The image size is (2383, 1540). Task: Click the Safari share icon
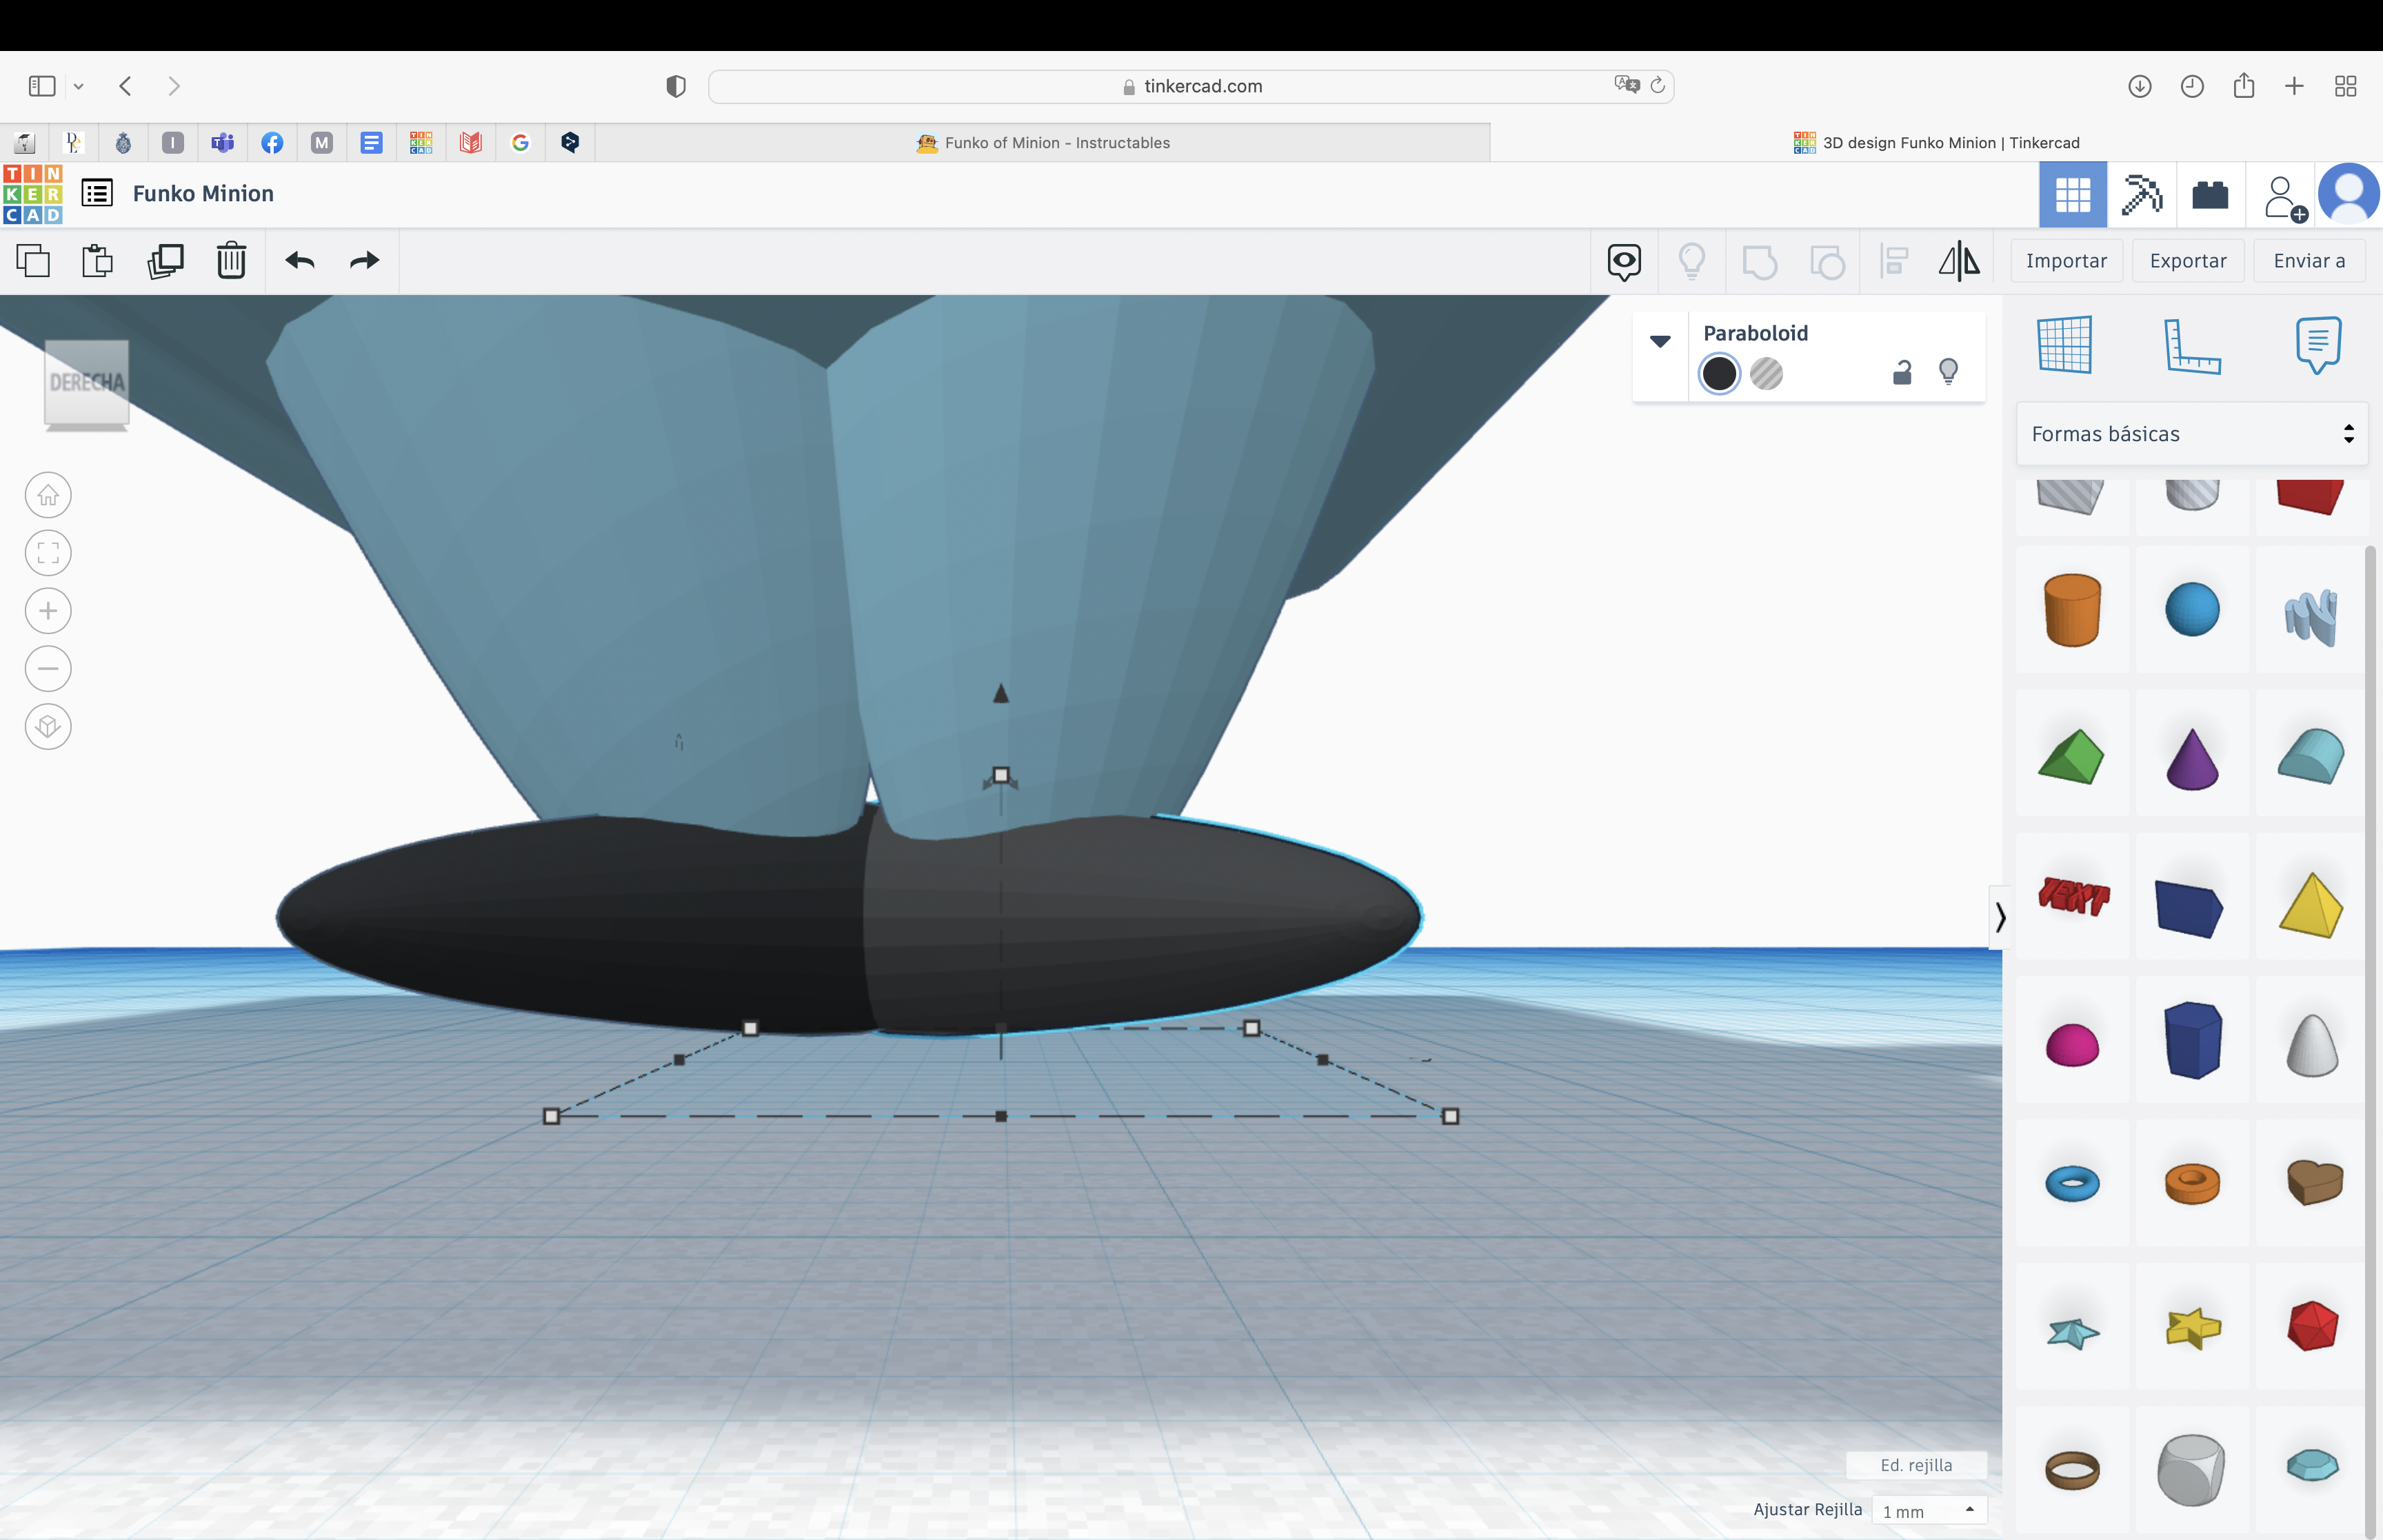2243,85
